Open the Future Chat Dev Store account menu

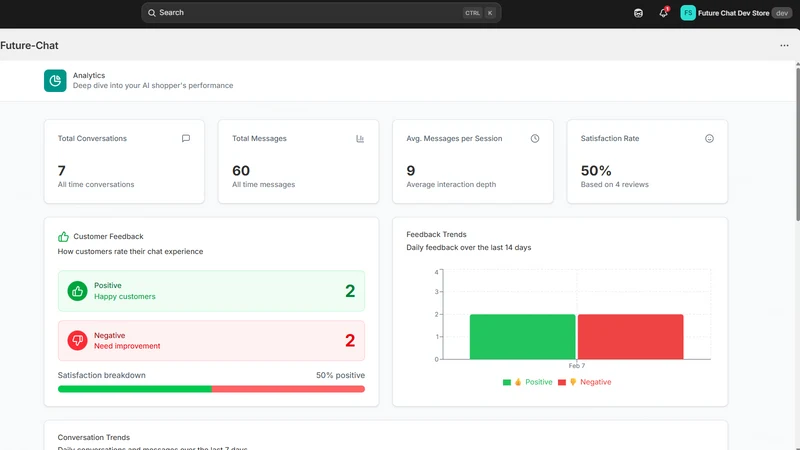tap(736, 13)
